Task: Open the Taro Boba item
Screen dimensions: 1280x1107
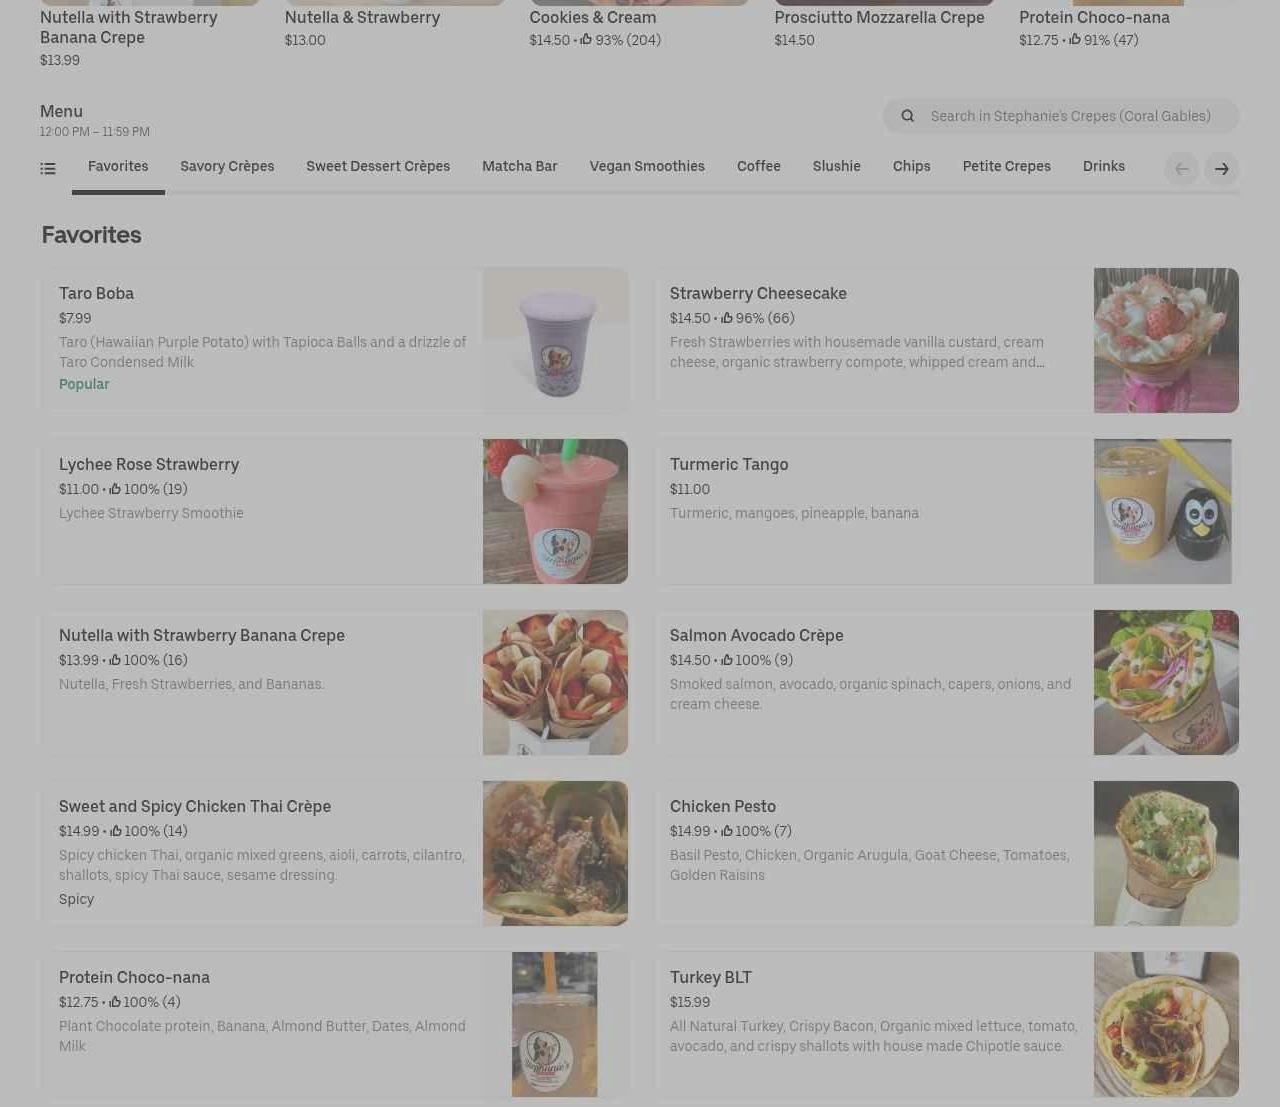Action: click(335, 340)
